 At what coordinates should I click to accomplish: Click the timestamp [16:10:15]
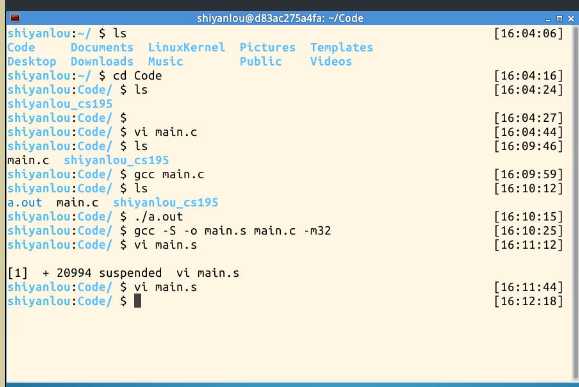[528, 216]
